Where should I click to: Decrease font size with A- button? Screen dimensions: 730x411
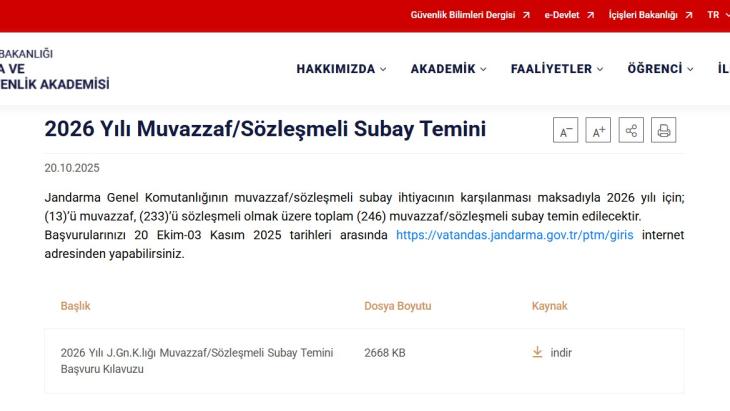coord(565,131)
